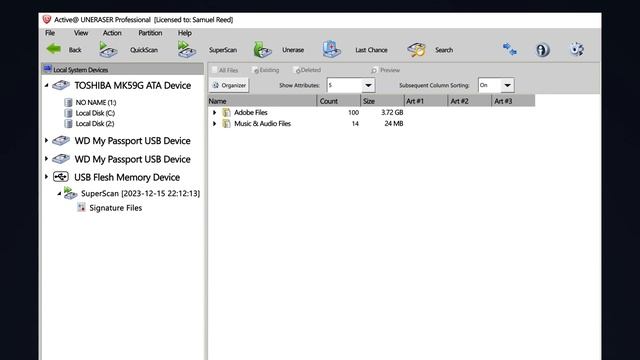The image size is (640, 360).
Task: Click the second WD My Passport drive icon
Action: coord(61,159)
